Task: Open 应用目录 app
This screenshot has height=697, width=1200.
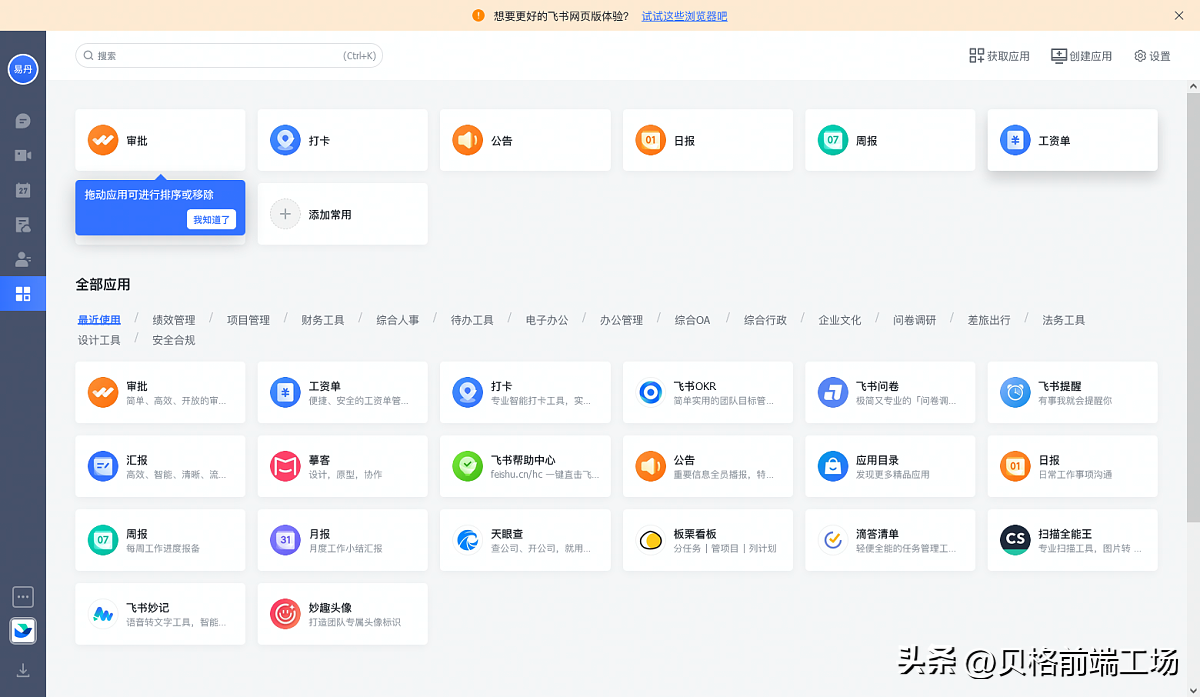Action: pos(890,466)
